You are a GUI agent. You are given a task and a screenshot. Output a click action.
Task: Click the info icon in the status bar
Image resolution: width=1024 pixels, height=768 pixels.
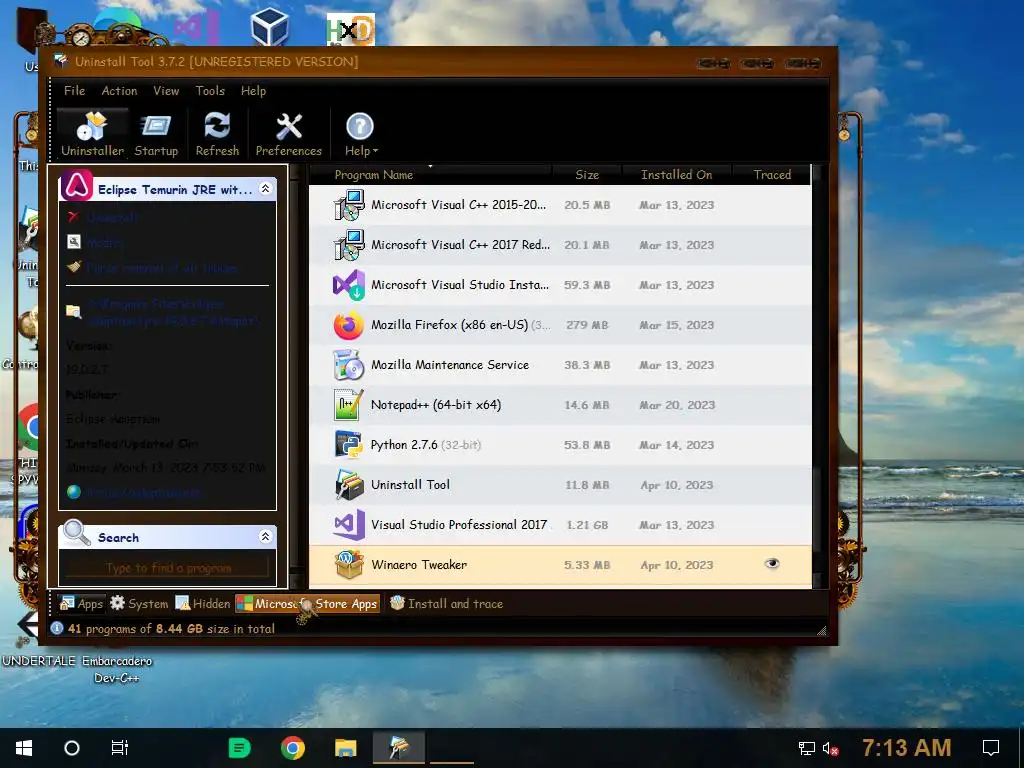[x=57, y=628]
